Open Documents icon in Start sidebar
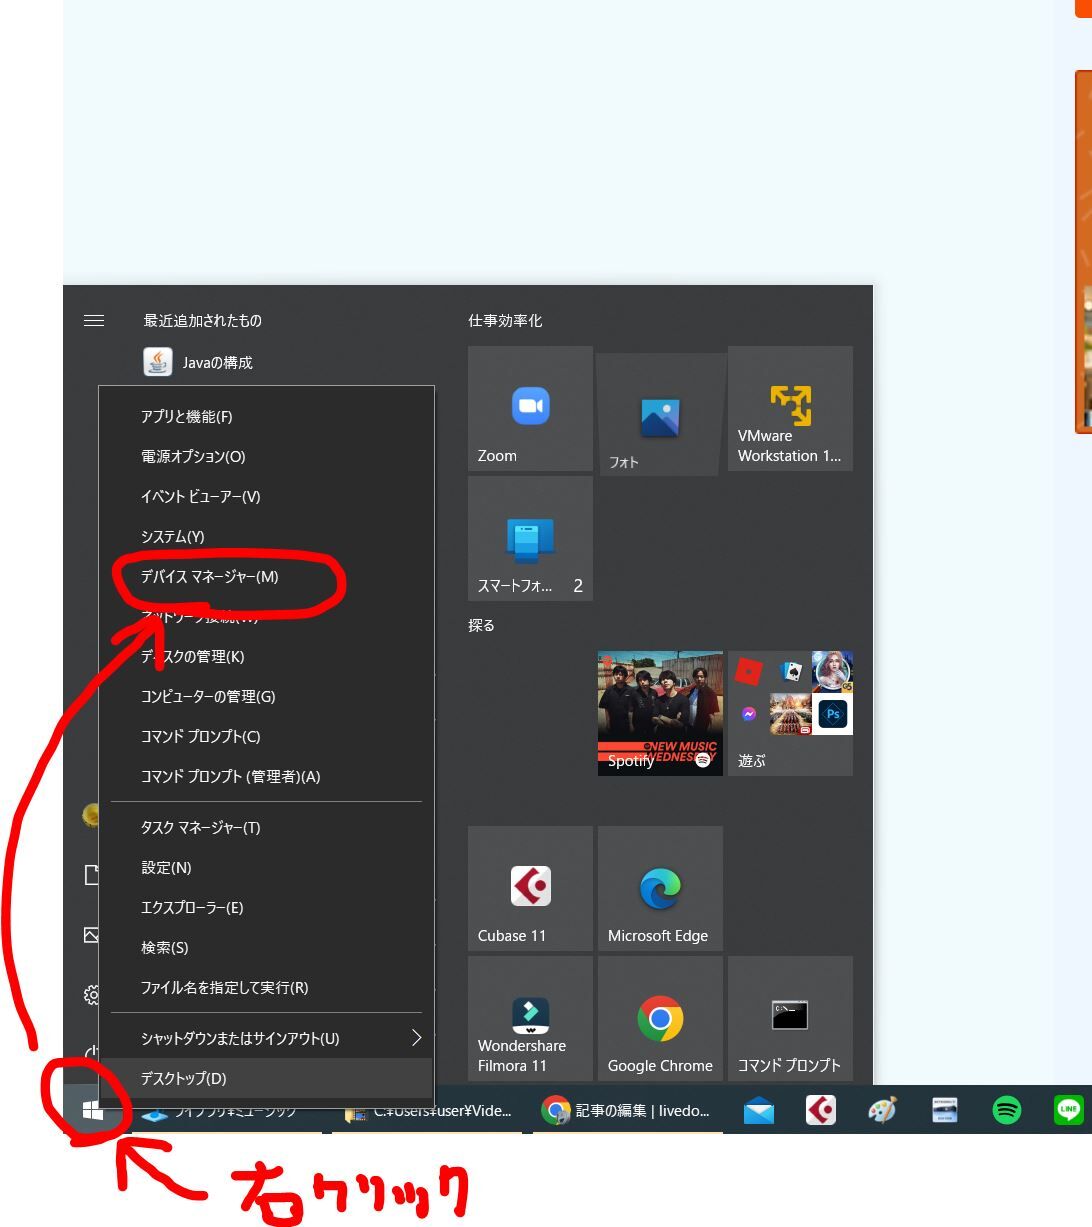The height and width of the screenshot is (1227, 1092). coord(91,875)
